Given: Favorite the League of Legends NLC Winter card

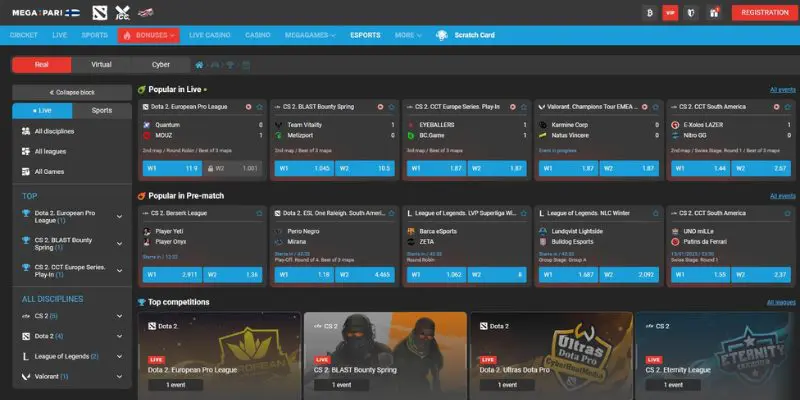Looking at the screenshot, I should coord(656,213).
